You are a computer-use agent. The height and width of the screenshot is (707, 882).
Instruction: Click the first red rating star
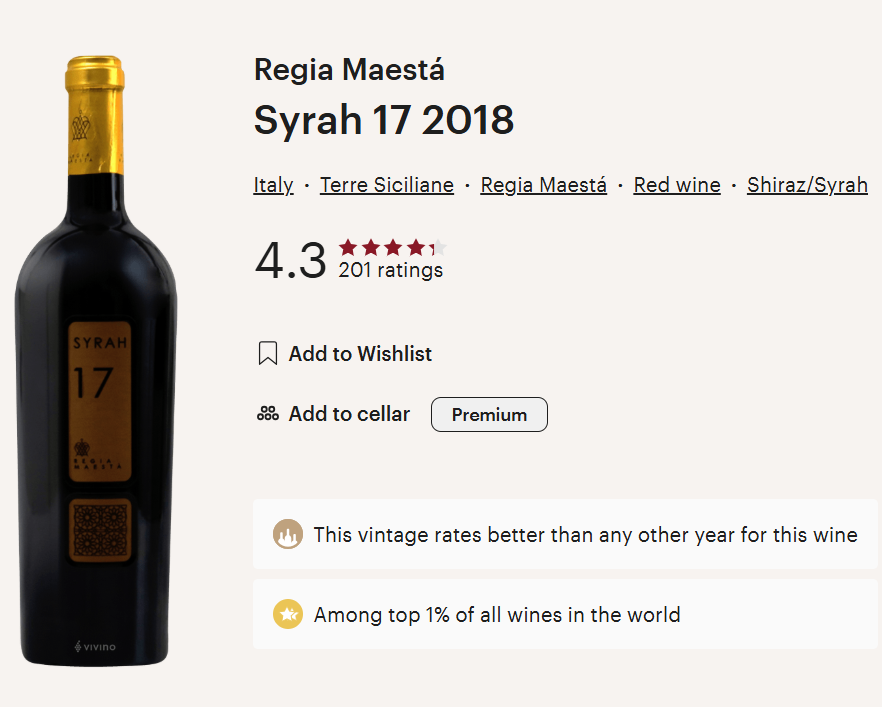click(348, 247)
